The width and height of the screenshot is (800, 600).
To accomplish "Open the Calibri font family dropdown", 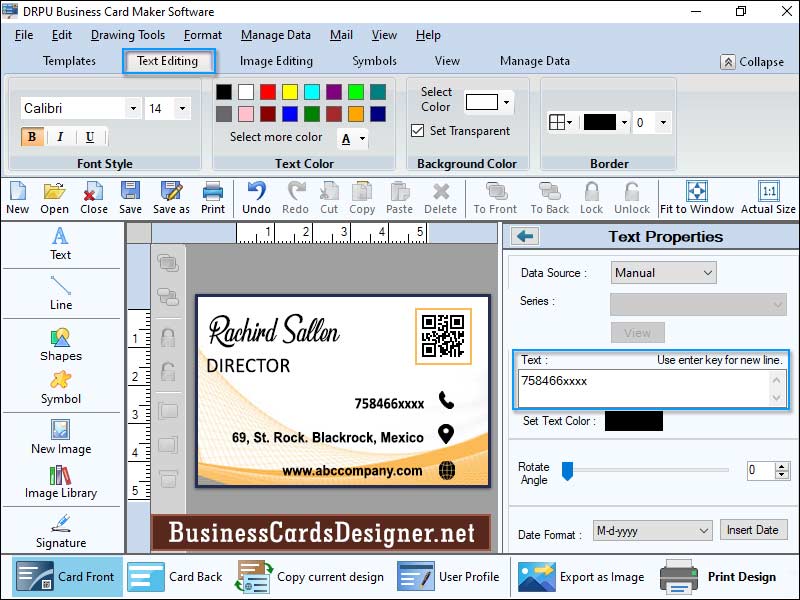I will (x=135, y=107).
